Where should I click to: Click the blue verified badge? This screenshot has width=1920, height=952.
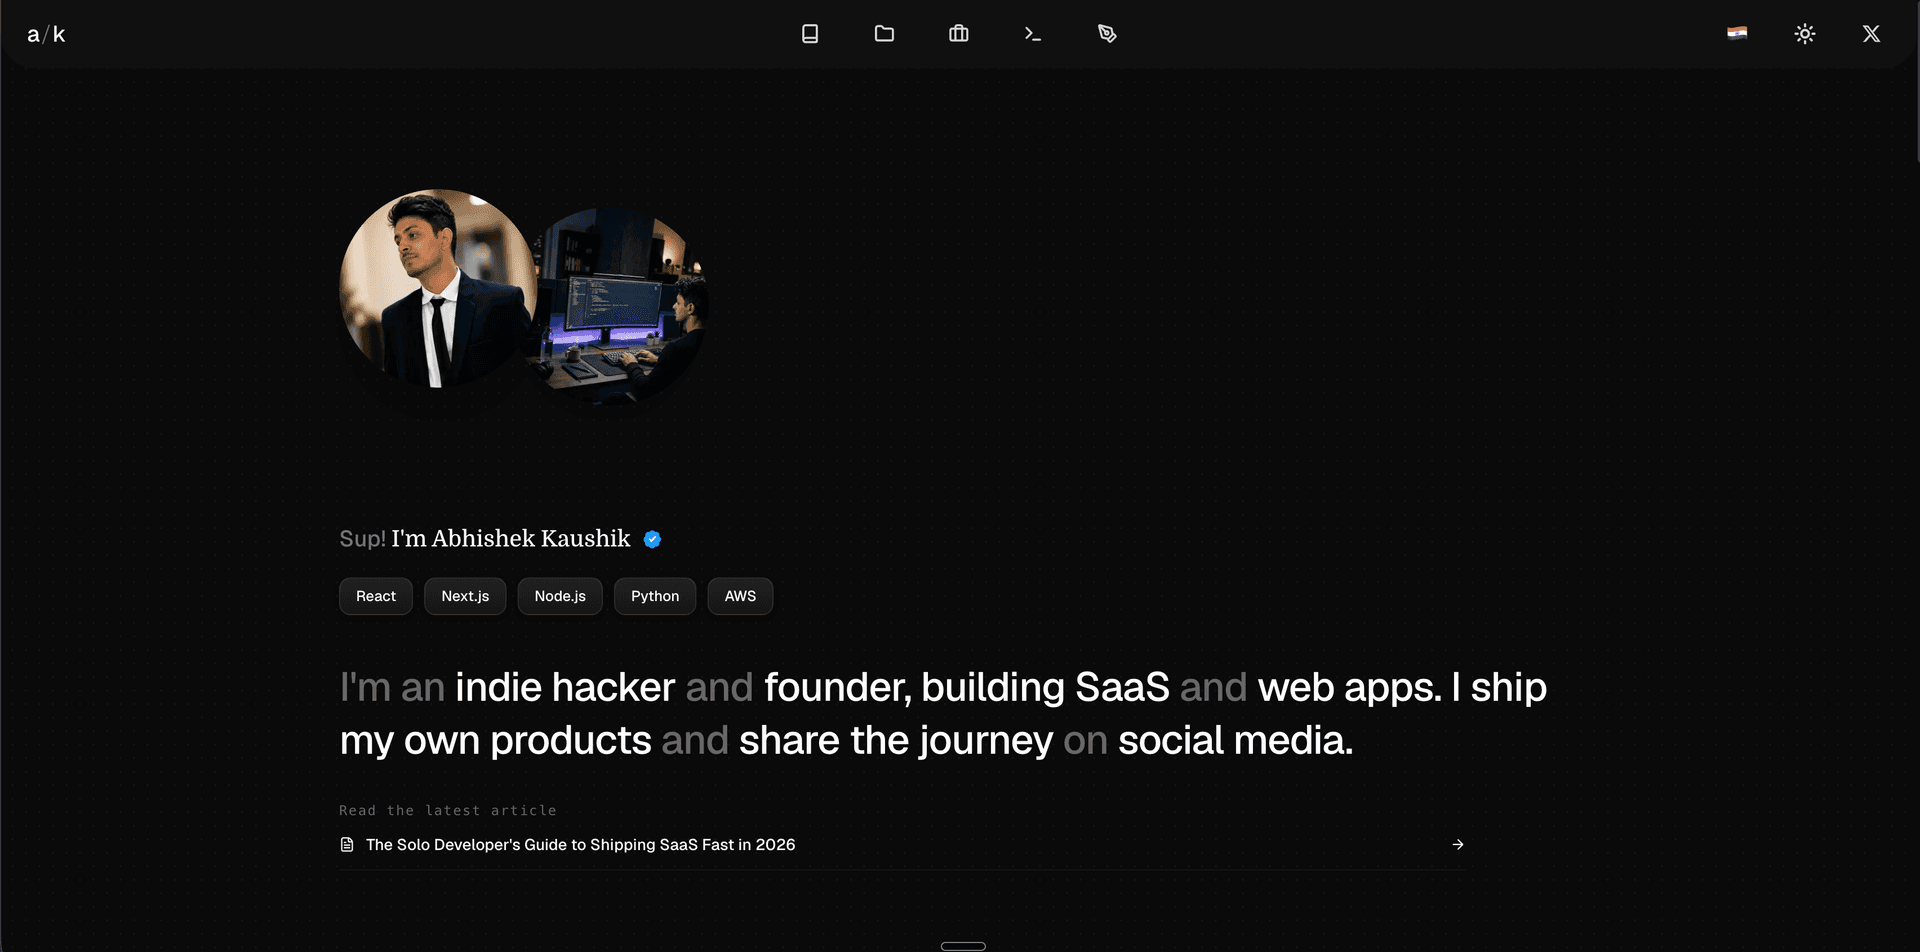click(x=652, y=539)
